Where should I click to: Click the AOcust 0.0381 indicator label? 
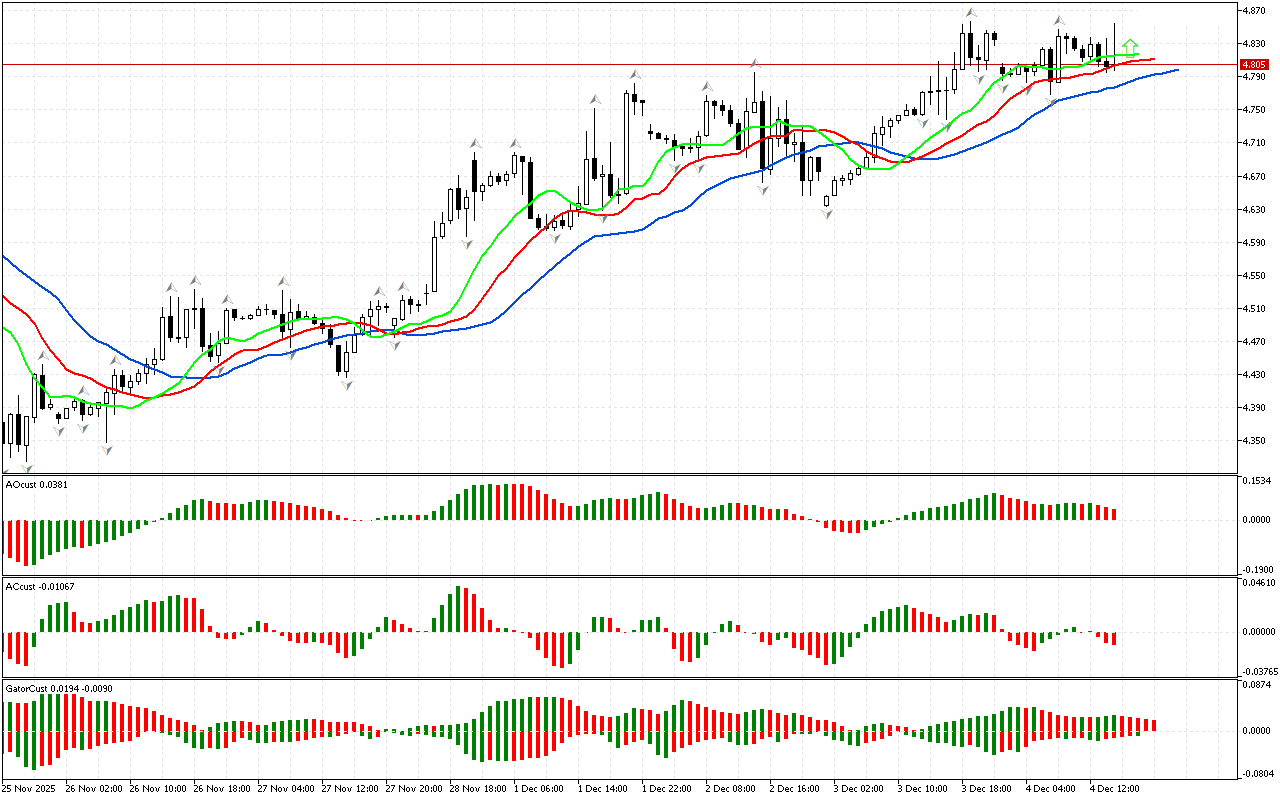(36, 484)
